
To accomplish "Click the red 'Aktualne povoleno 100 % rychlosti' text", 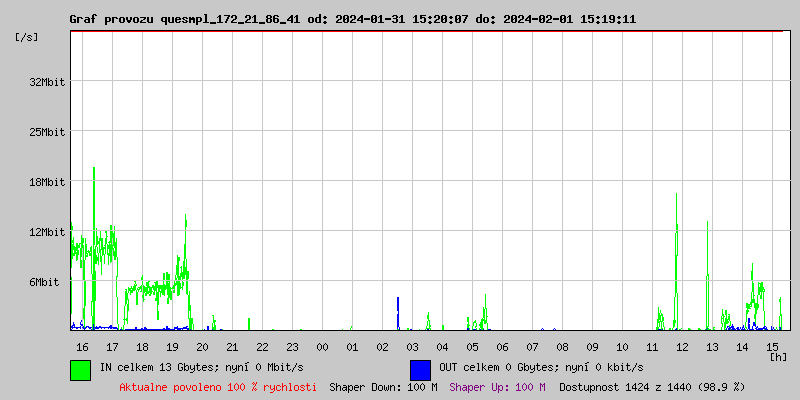I will [218, 387].
